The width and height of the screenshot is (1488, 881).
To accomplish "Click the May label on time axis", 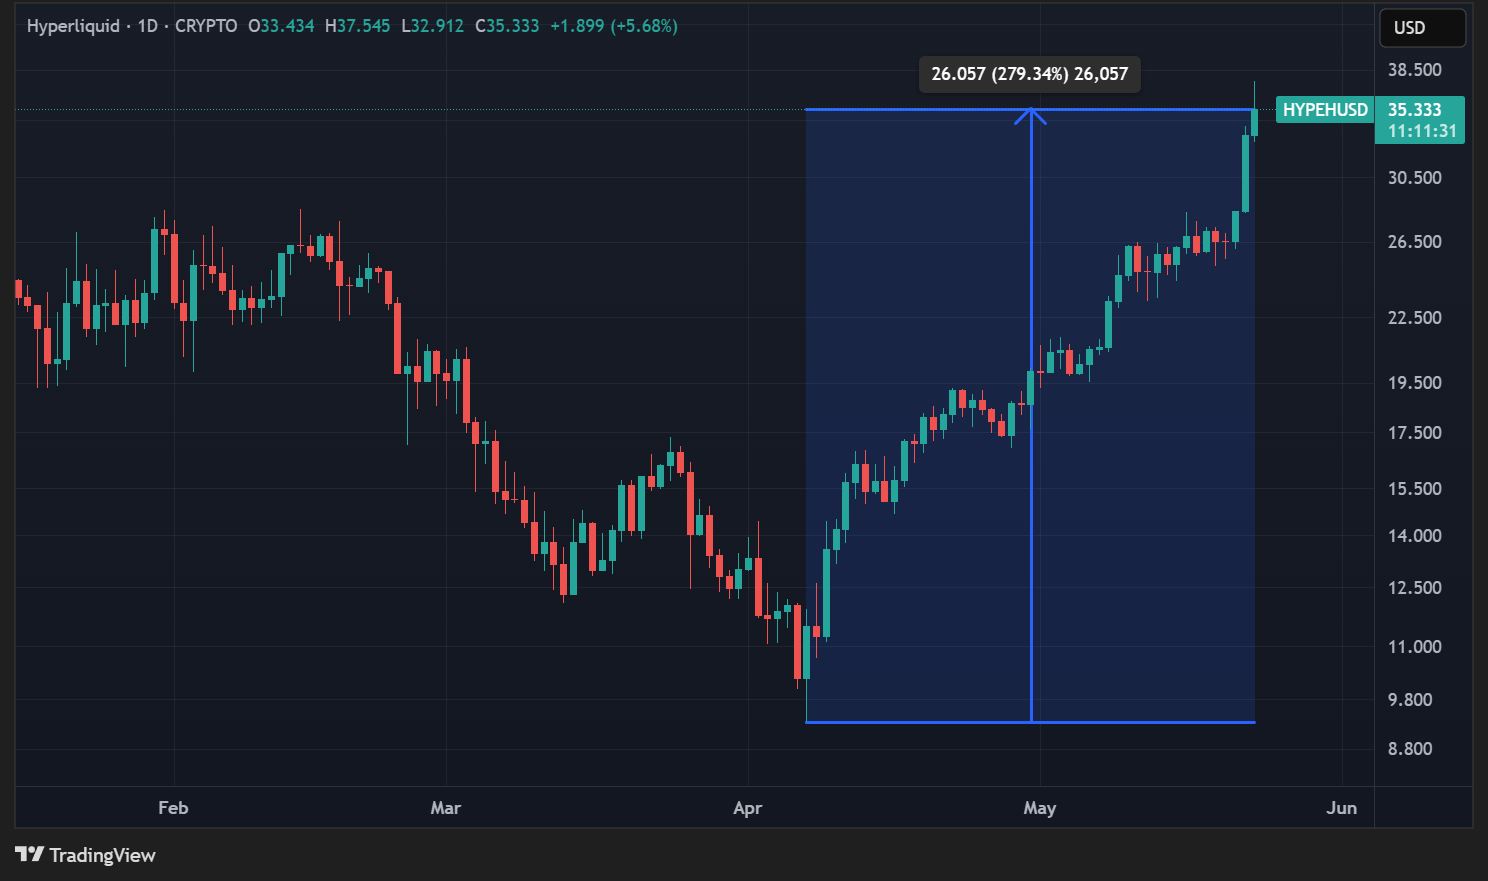I will 1040,808.
